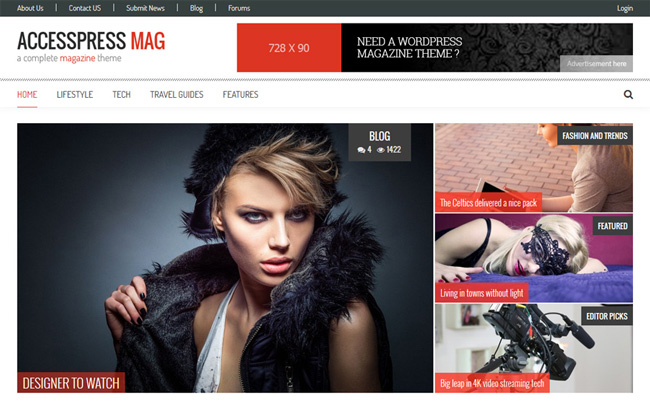Open TRAVEL GUIDES menu
This screenshot has width=650, height=405.
(x=177, y=95)
